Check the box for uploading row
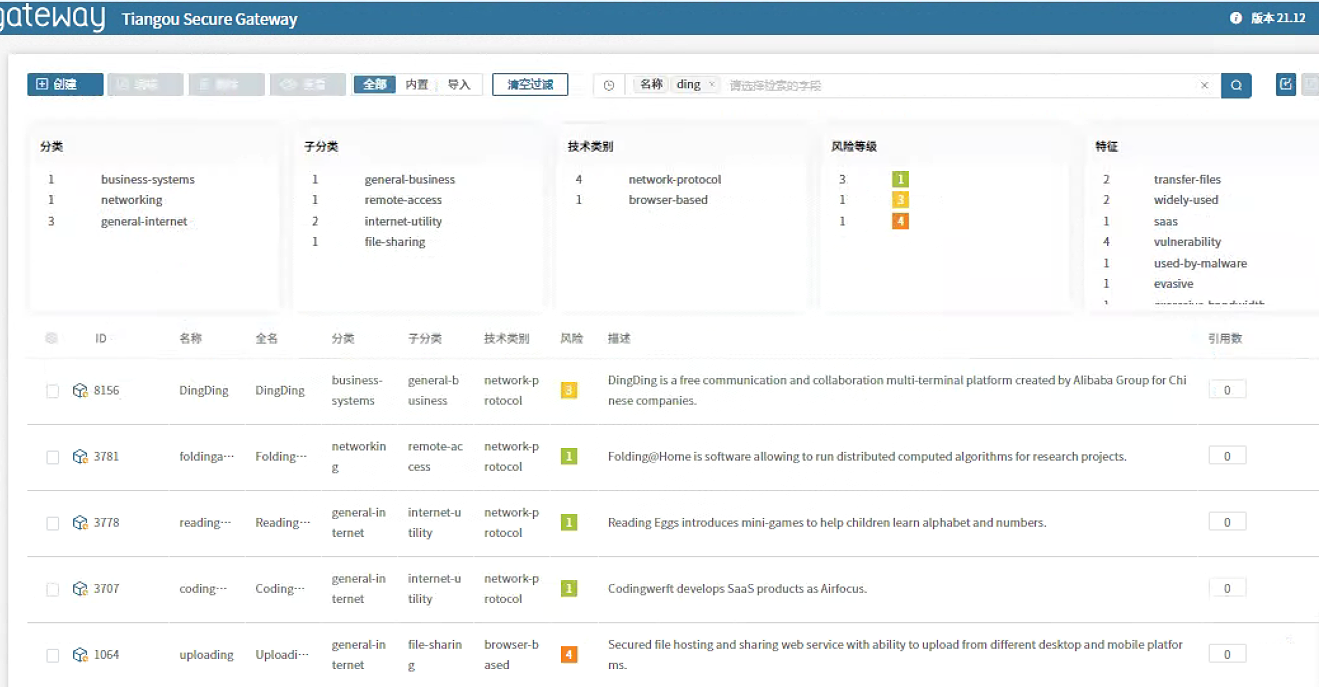The height and width of the screenshot is (687, 1319). coord(53,655)
